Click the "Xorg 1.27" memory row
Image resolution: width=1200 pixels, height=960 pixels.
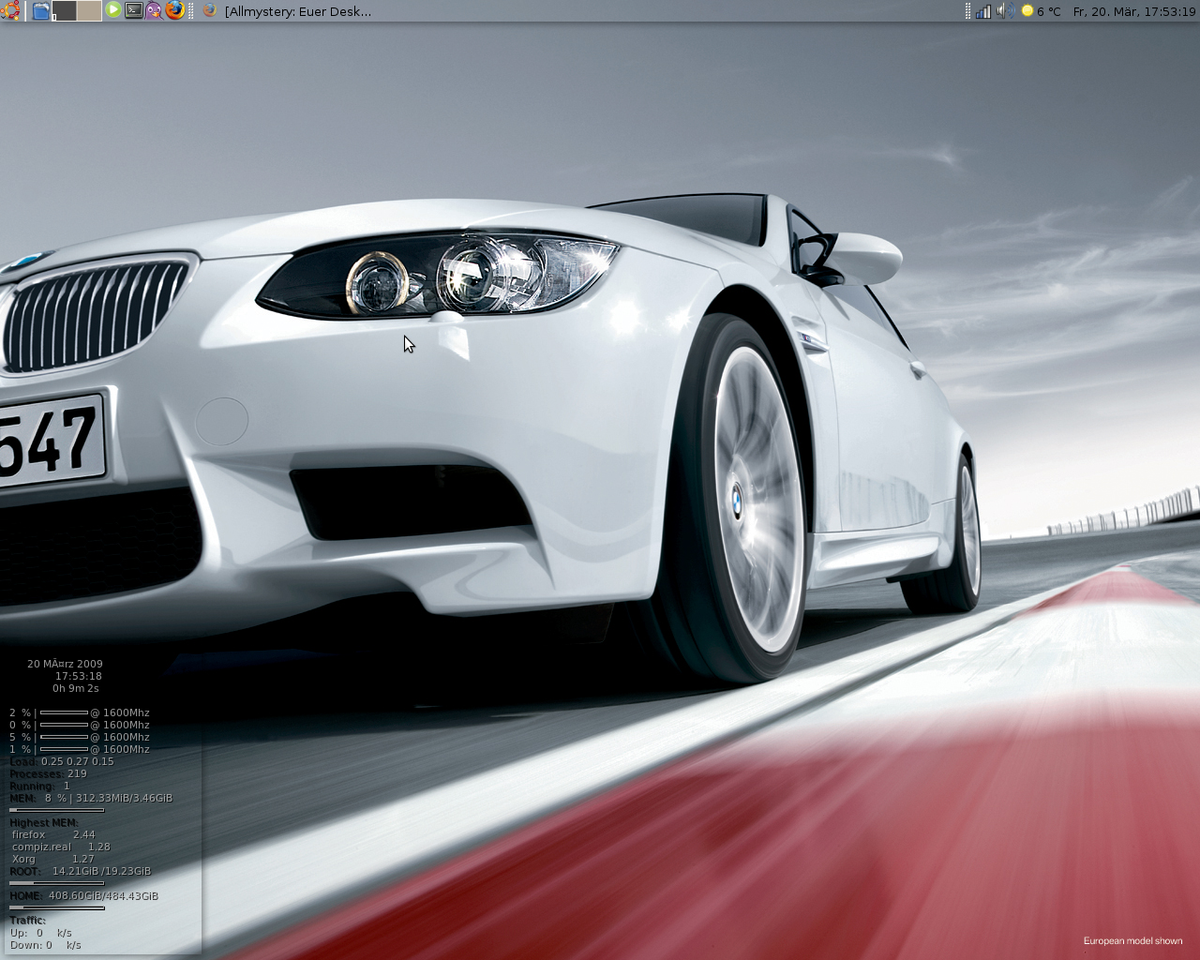coord(53,859)
